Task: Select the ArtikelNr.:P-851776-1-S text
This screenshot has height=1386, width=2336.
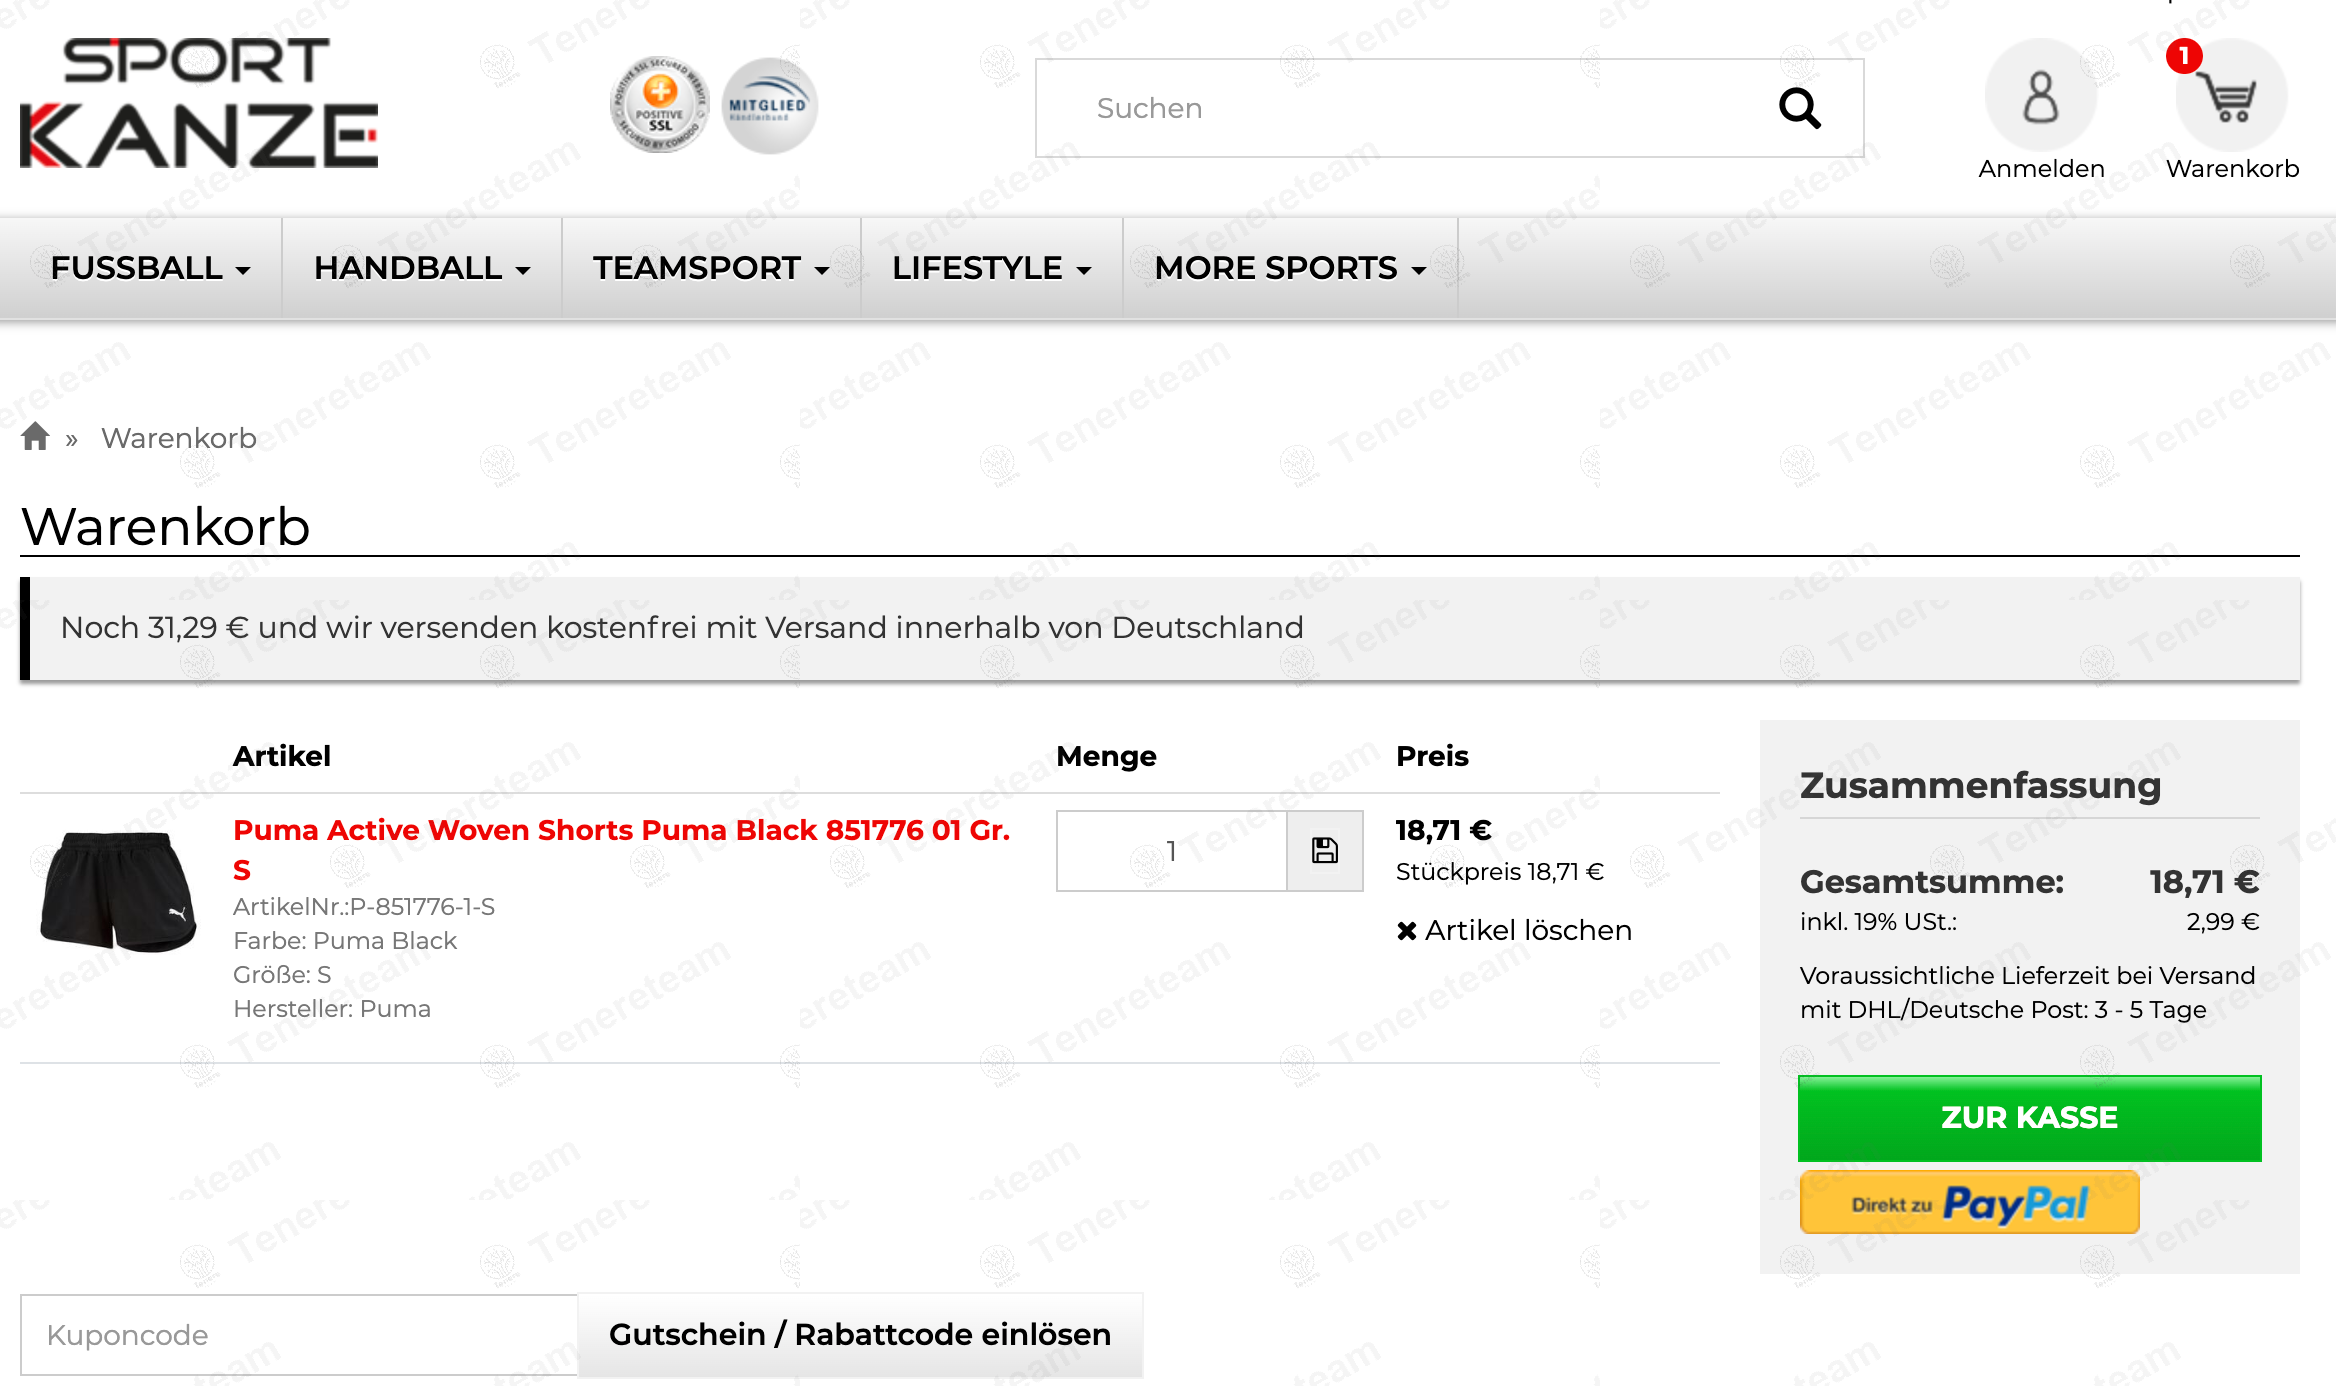Action: [364, 907]
